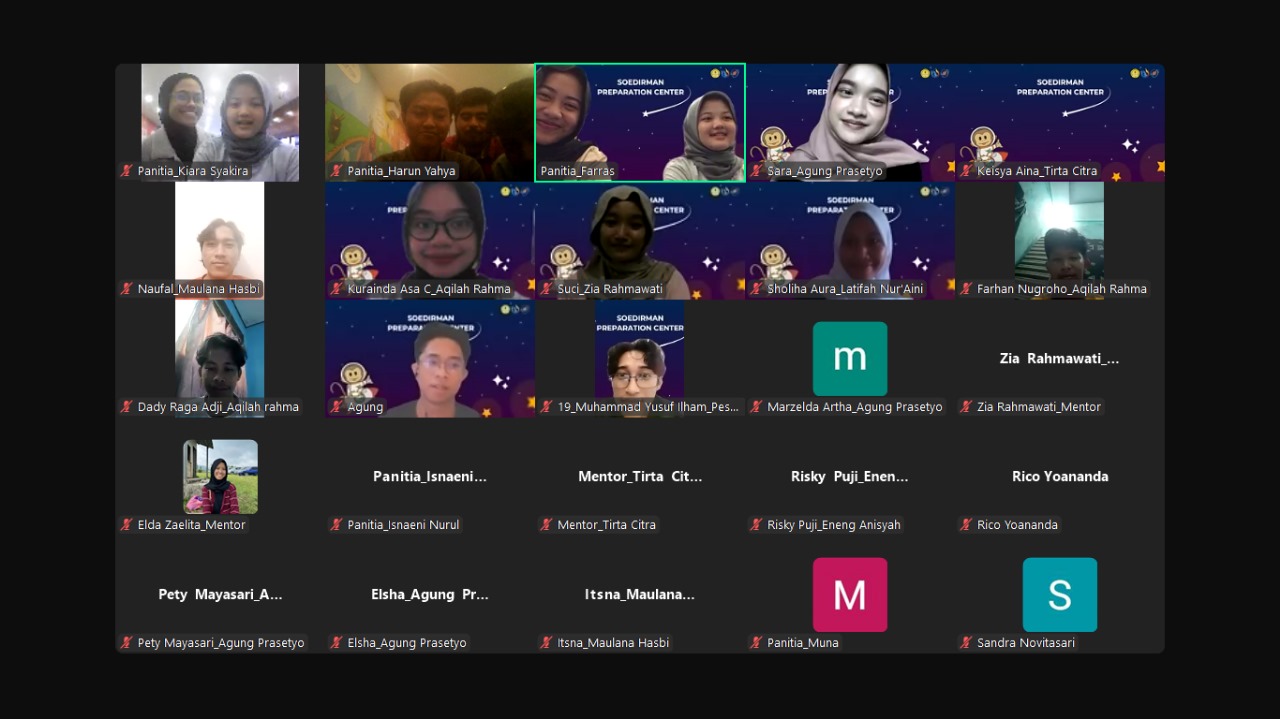Viewport: 1280px width, 719px height.
Task: Click the muted mic icon beside Panitia_Harun Yahya
Action: click(337, 171)
